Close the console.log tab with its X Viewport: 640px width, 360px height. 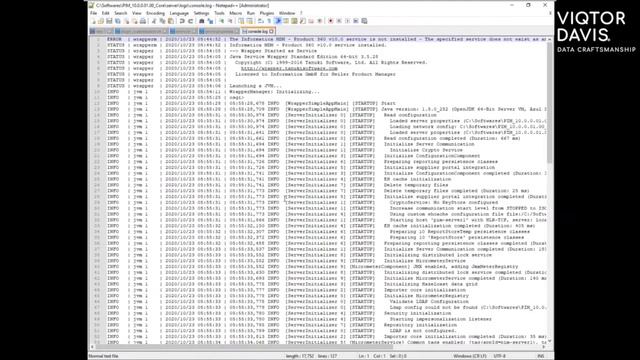point(272,31)
